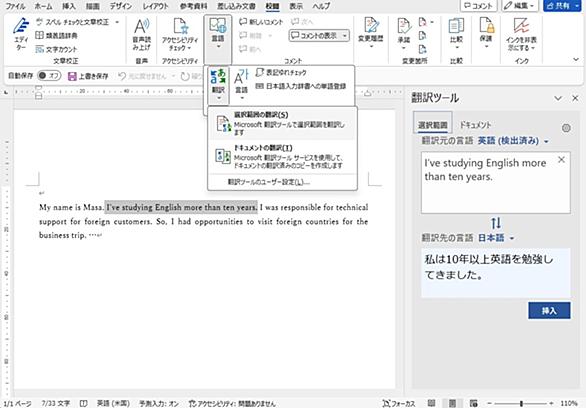Image resolution: width=586 pixels, height=408 pixels.
Task: Click the コメント button at top
Action: (479, 6)
